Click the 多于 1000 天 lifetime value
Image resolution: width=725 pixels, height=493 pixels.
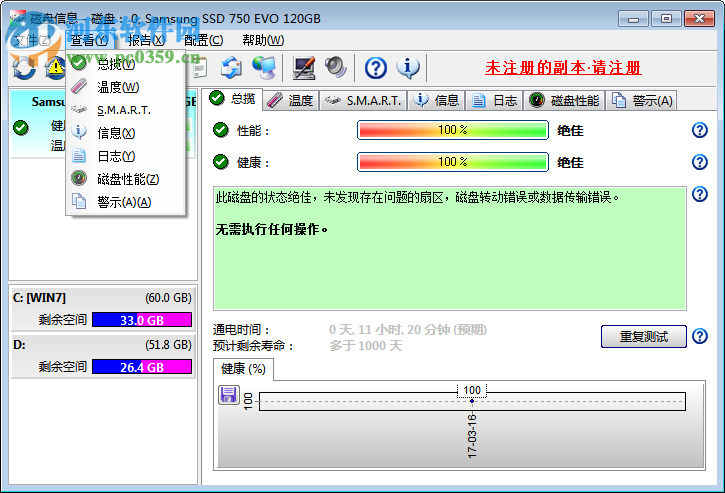click(365, 346)
